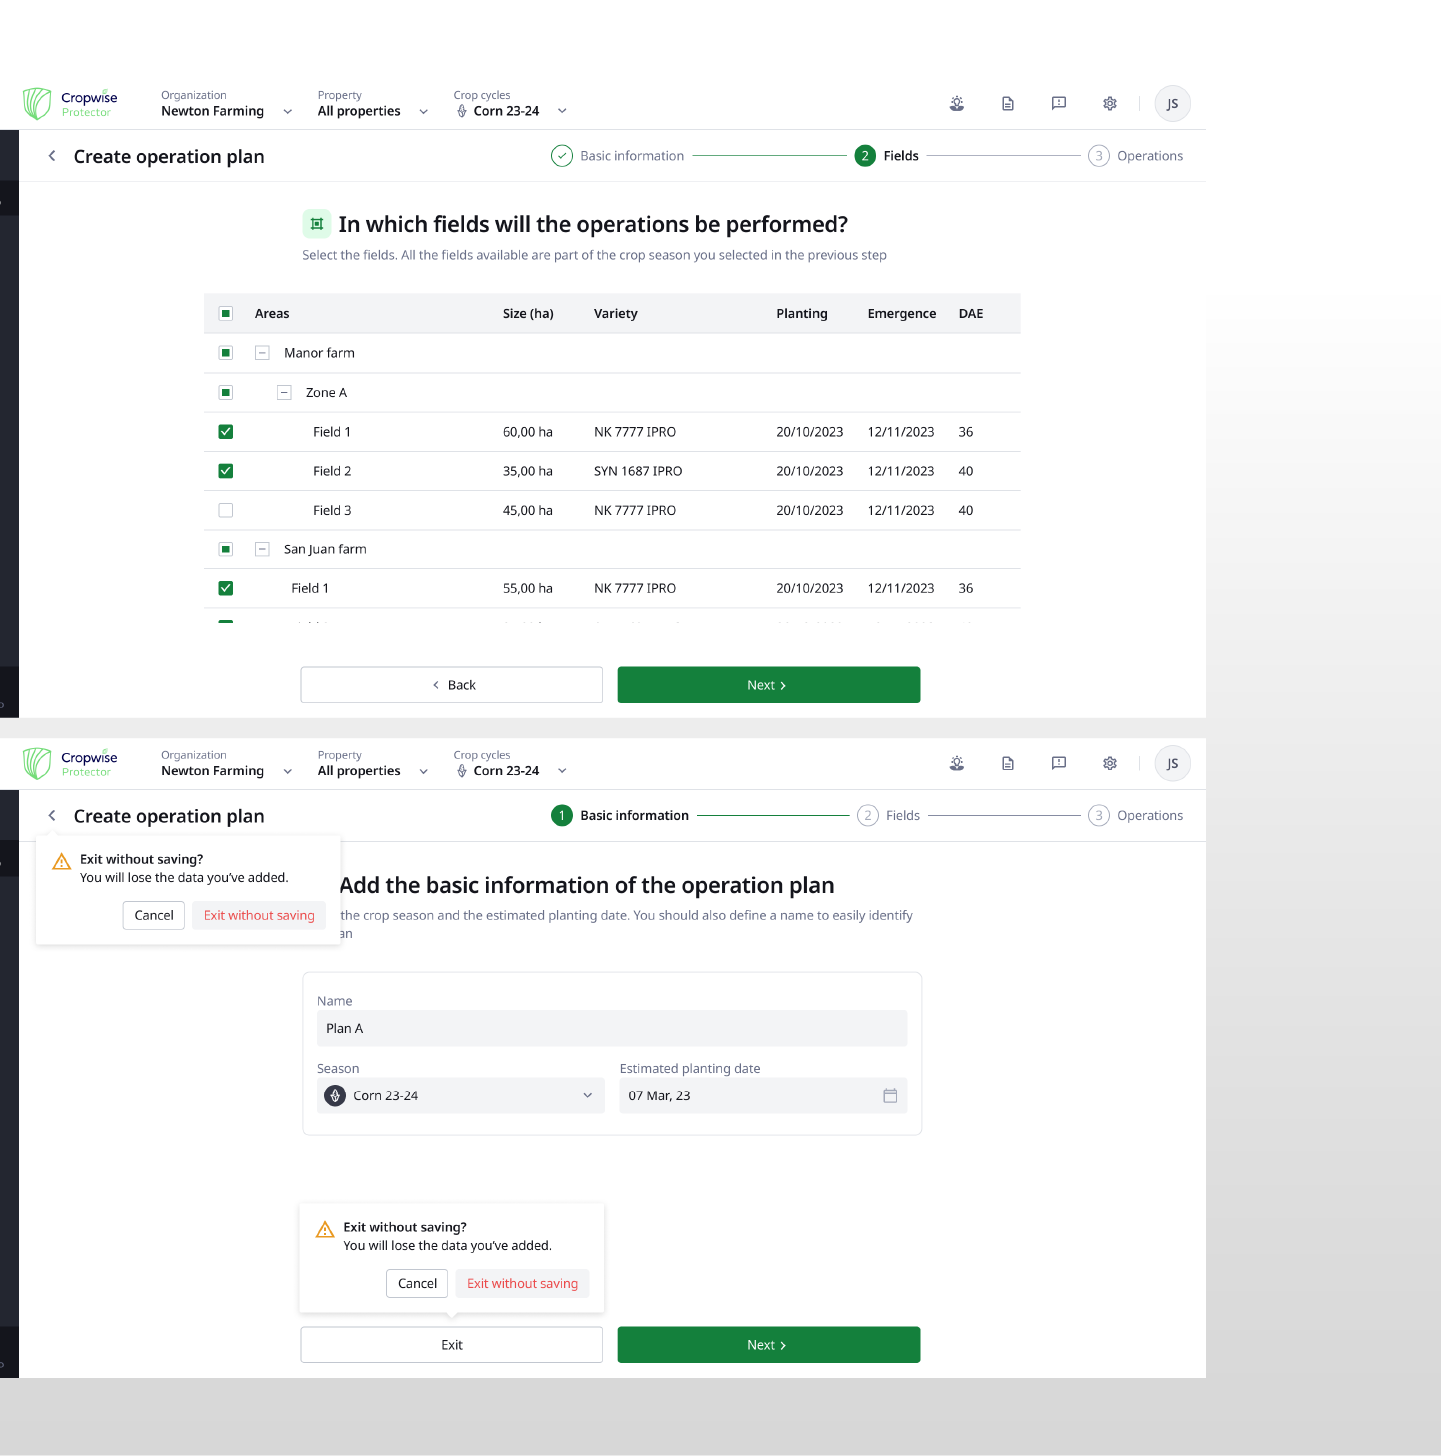1441x1456 pixels.
Task: Collapse the Manor farm tree row
Action: (x=262, y=353)
